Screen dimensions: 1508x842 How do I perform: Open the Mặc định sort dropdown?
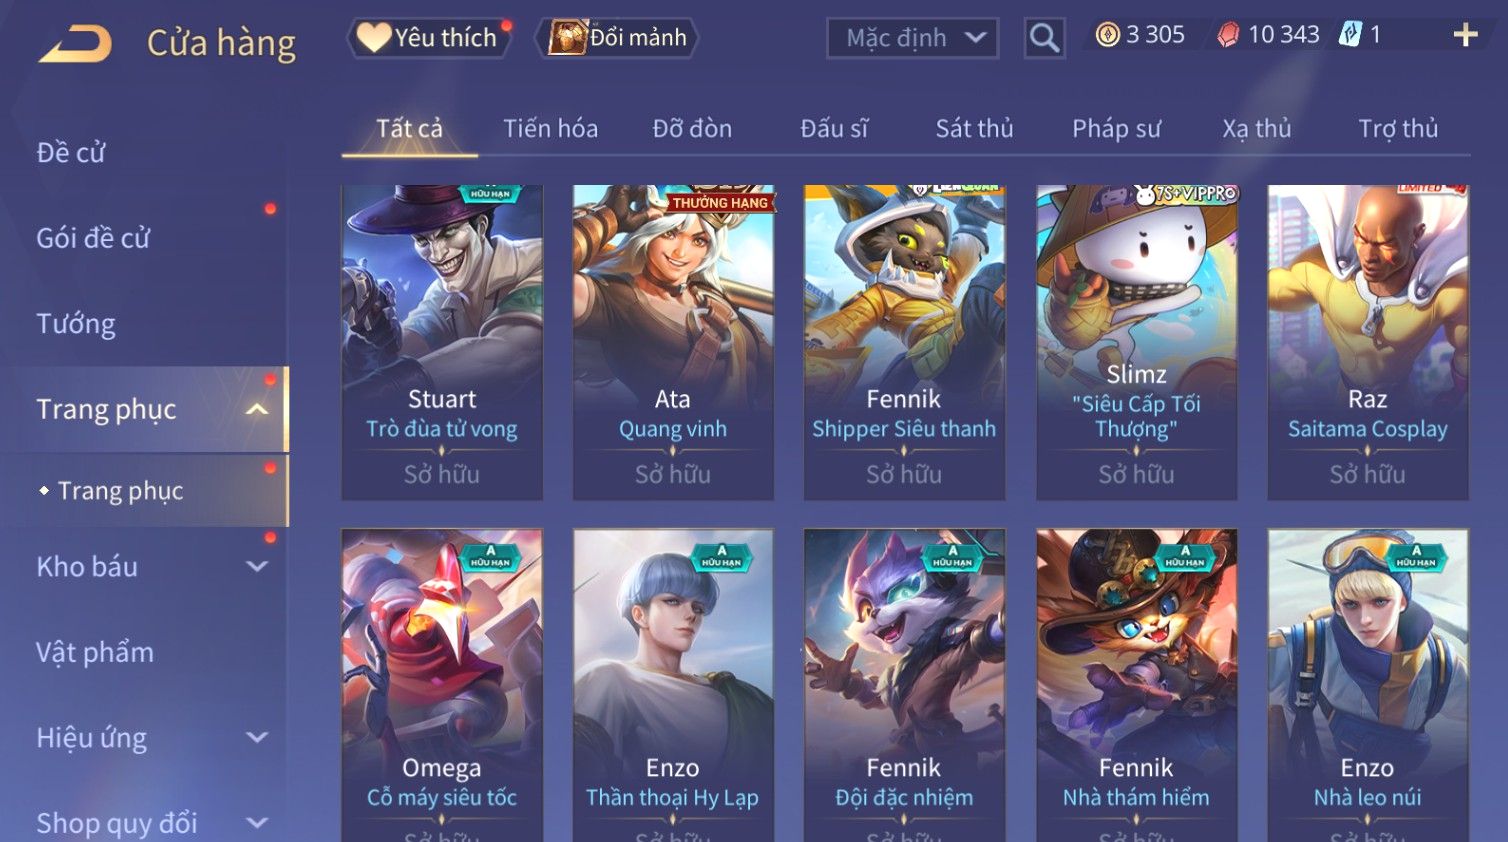(912, 38)
